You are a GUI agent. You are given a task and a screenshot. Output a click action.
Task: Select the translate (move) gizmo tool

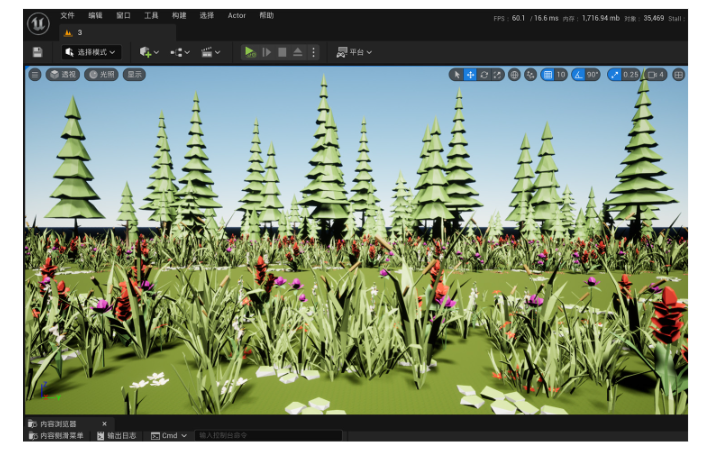pos(470,75)
